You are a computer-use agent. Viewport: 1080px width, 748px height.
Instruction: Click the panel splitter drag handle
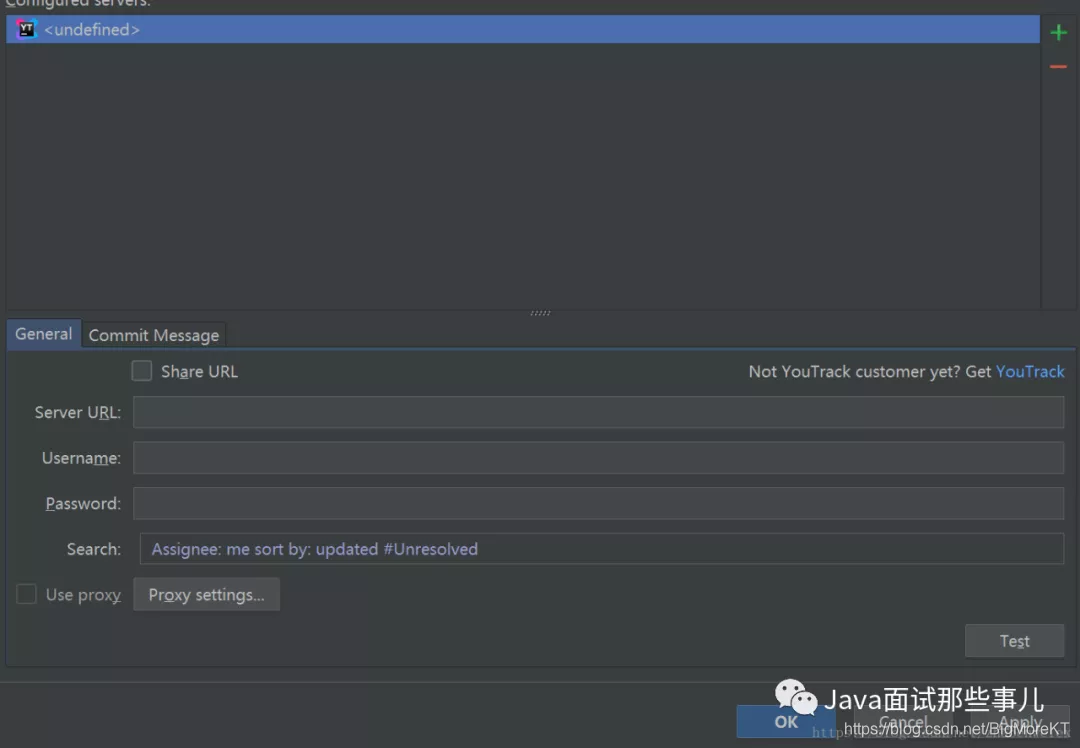click(x=540, y=313)
